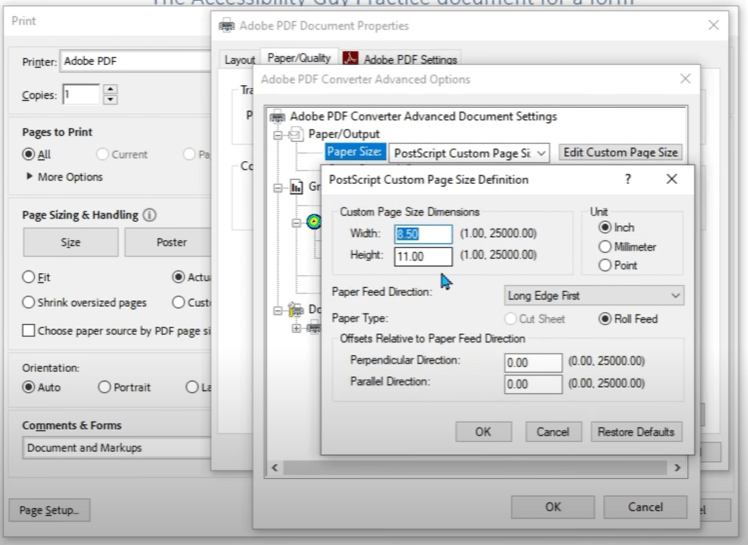748x545 pixels.
Task: Select the Paper Size tree label
Action: (x=354, y=152)
